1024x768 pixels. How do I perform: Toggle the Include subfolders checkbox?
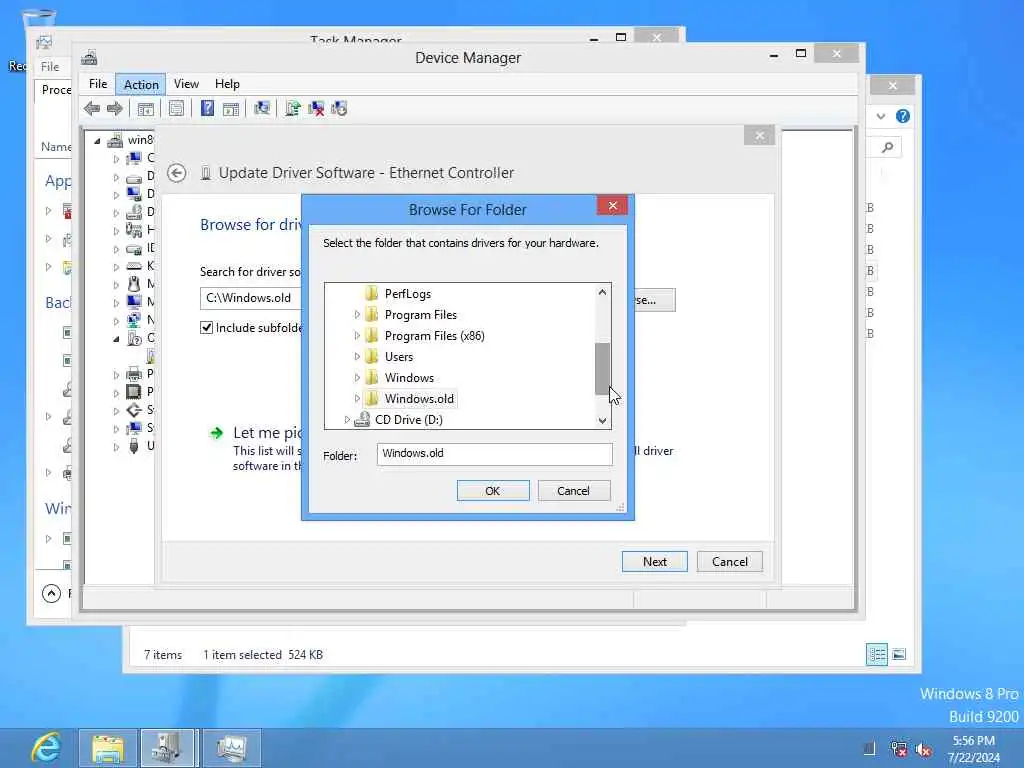(x=206, y=327)
